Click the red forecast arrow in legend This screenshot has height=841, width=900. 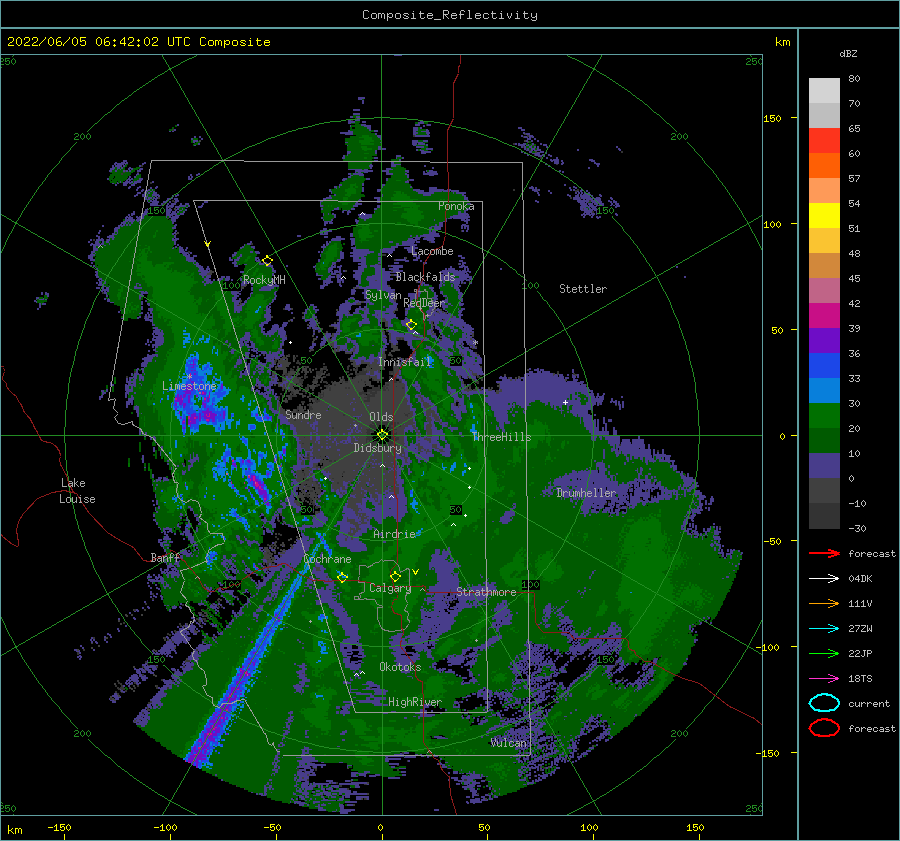pyautogui.click(x=824, y=553)
